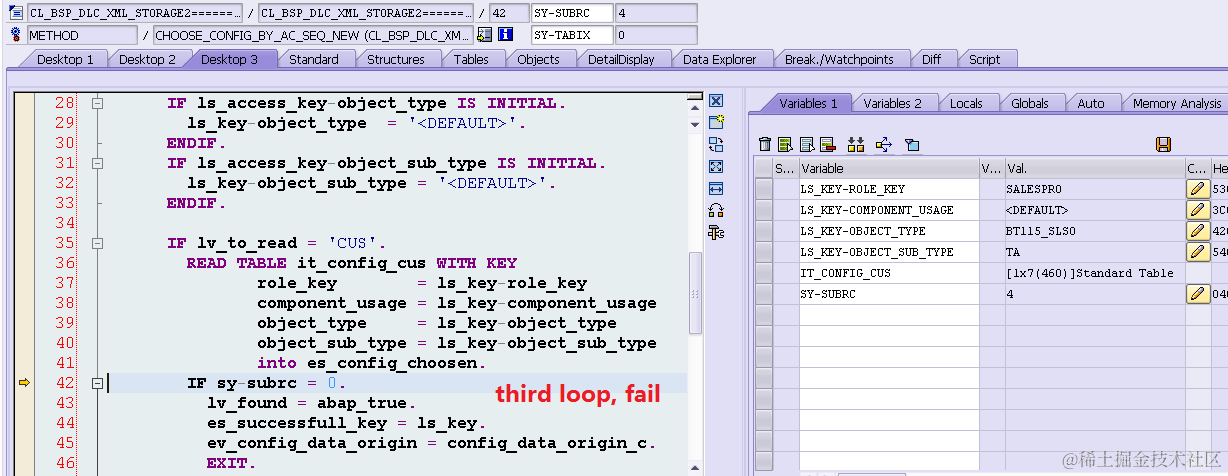
Task: Click the LS_KEY-ROLE_KEY variable cell
Action: coord(889,189)
